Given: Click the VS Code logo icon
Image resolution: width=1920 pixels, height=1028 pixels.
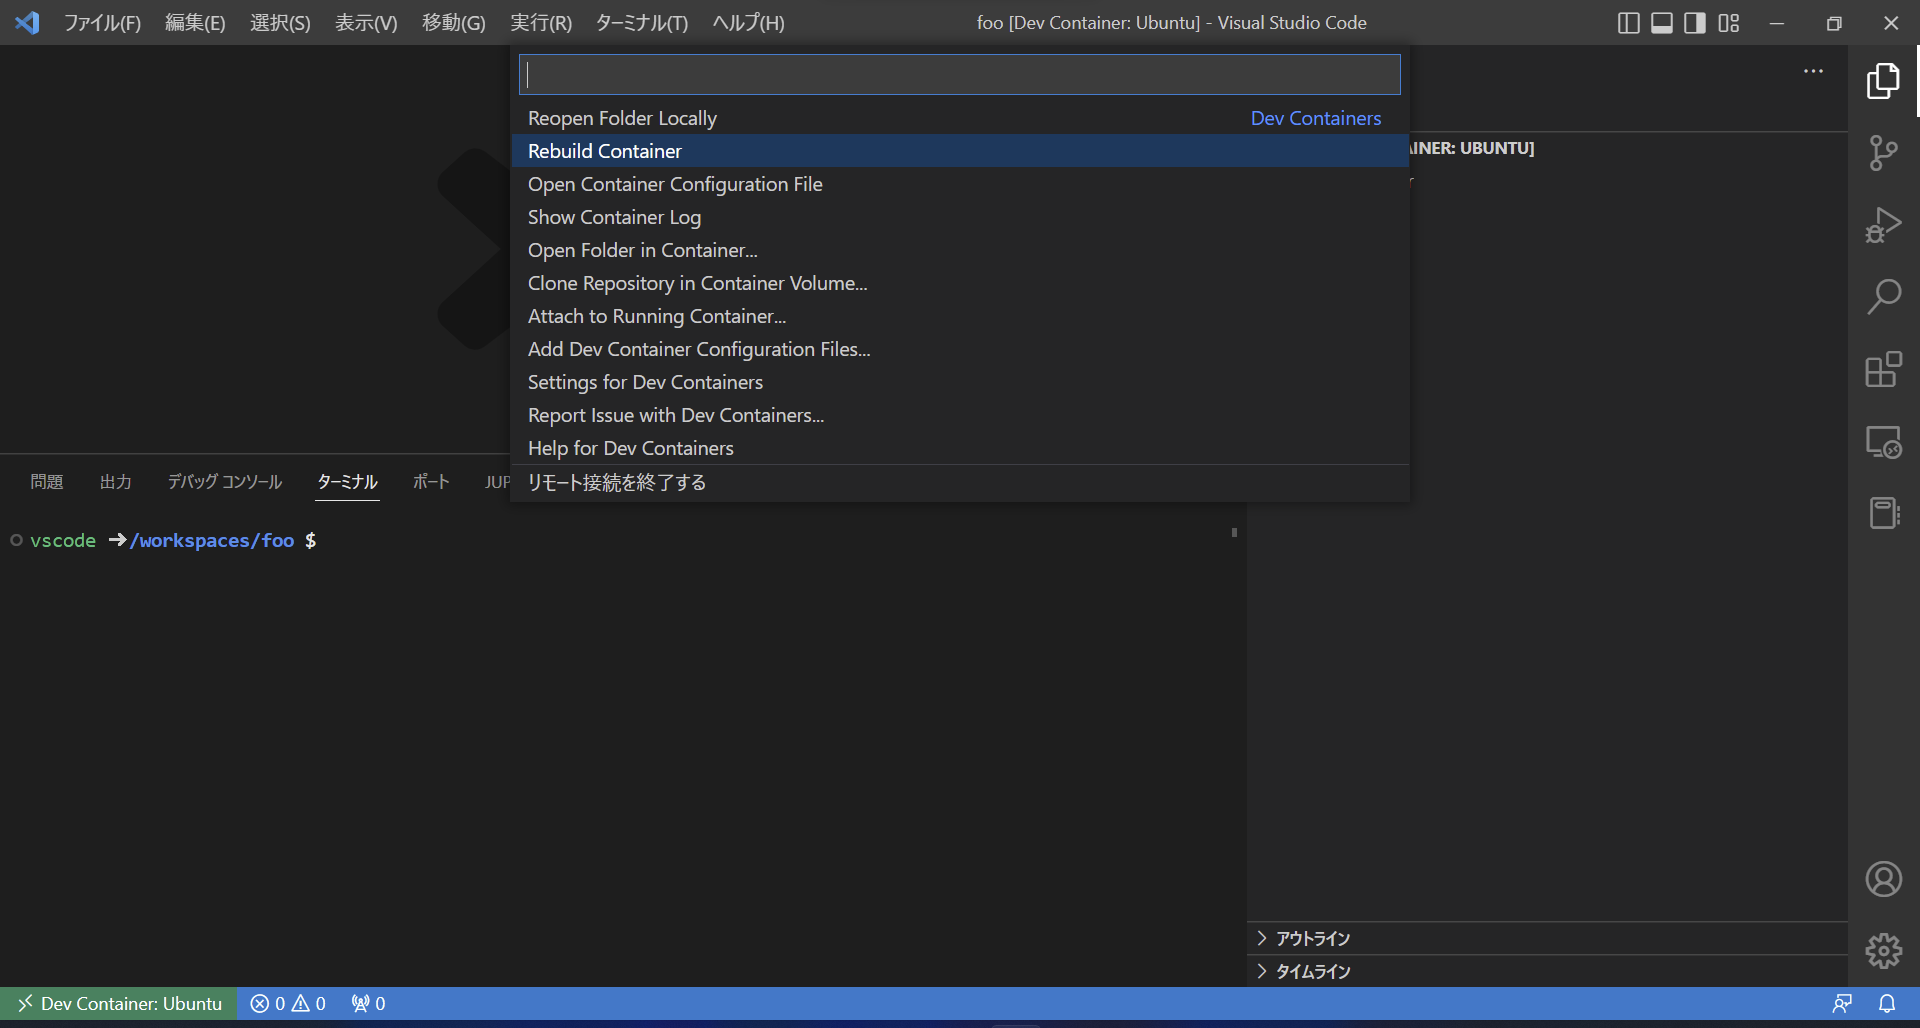Looking at the screenshot, I should point(27,22).
